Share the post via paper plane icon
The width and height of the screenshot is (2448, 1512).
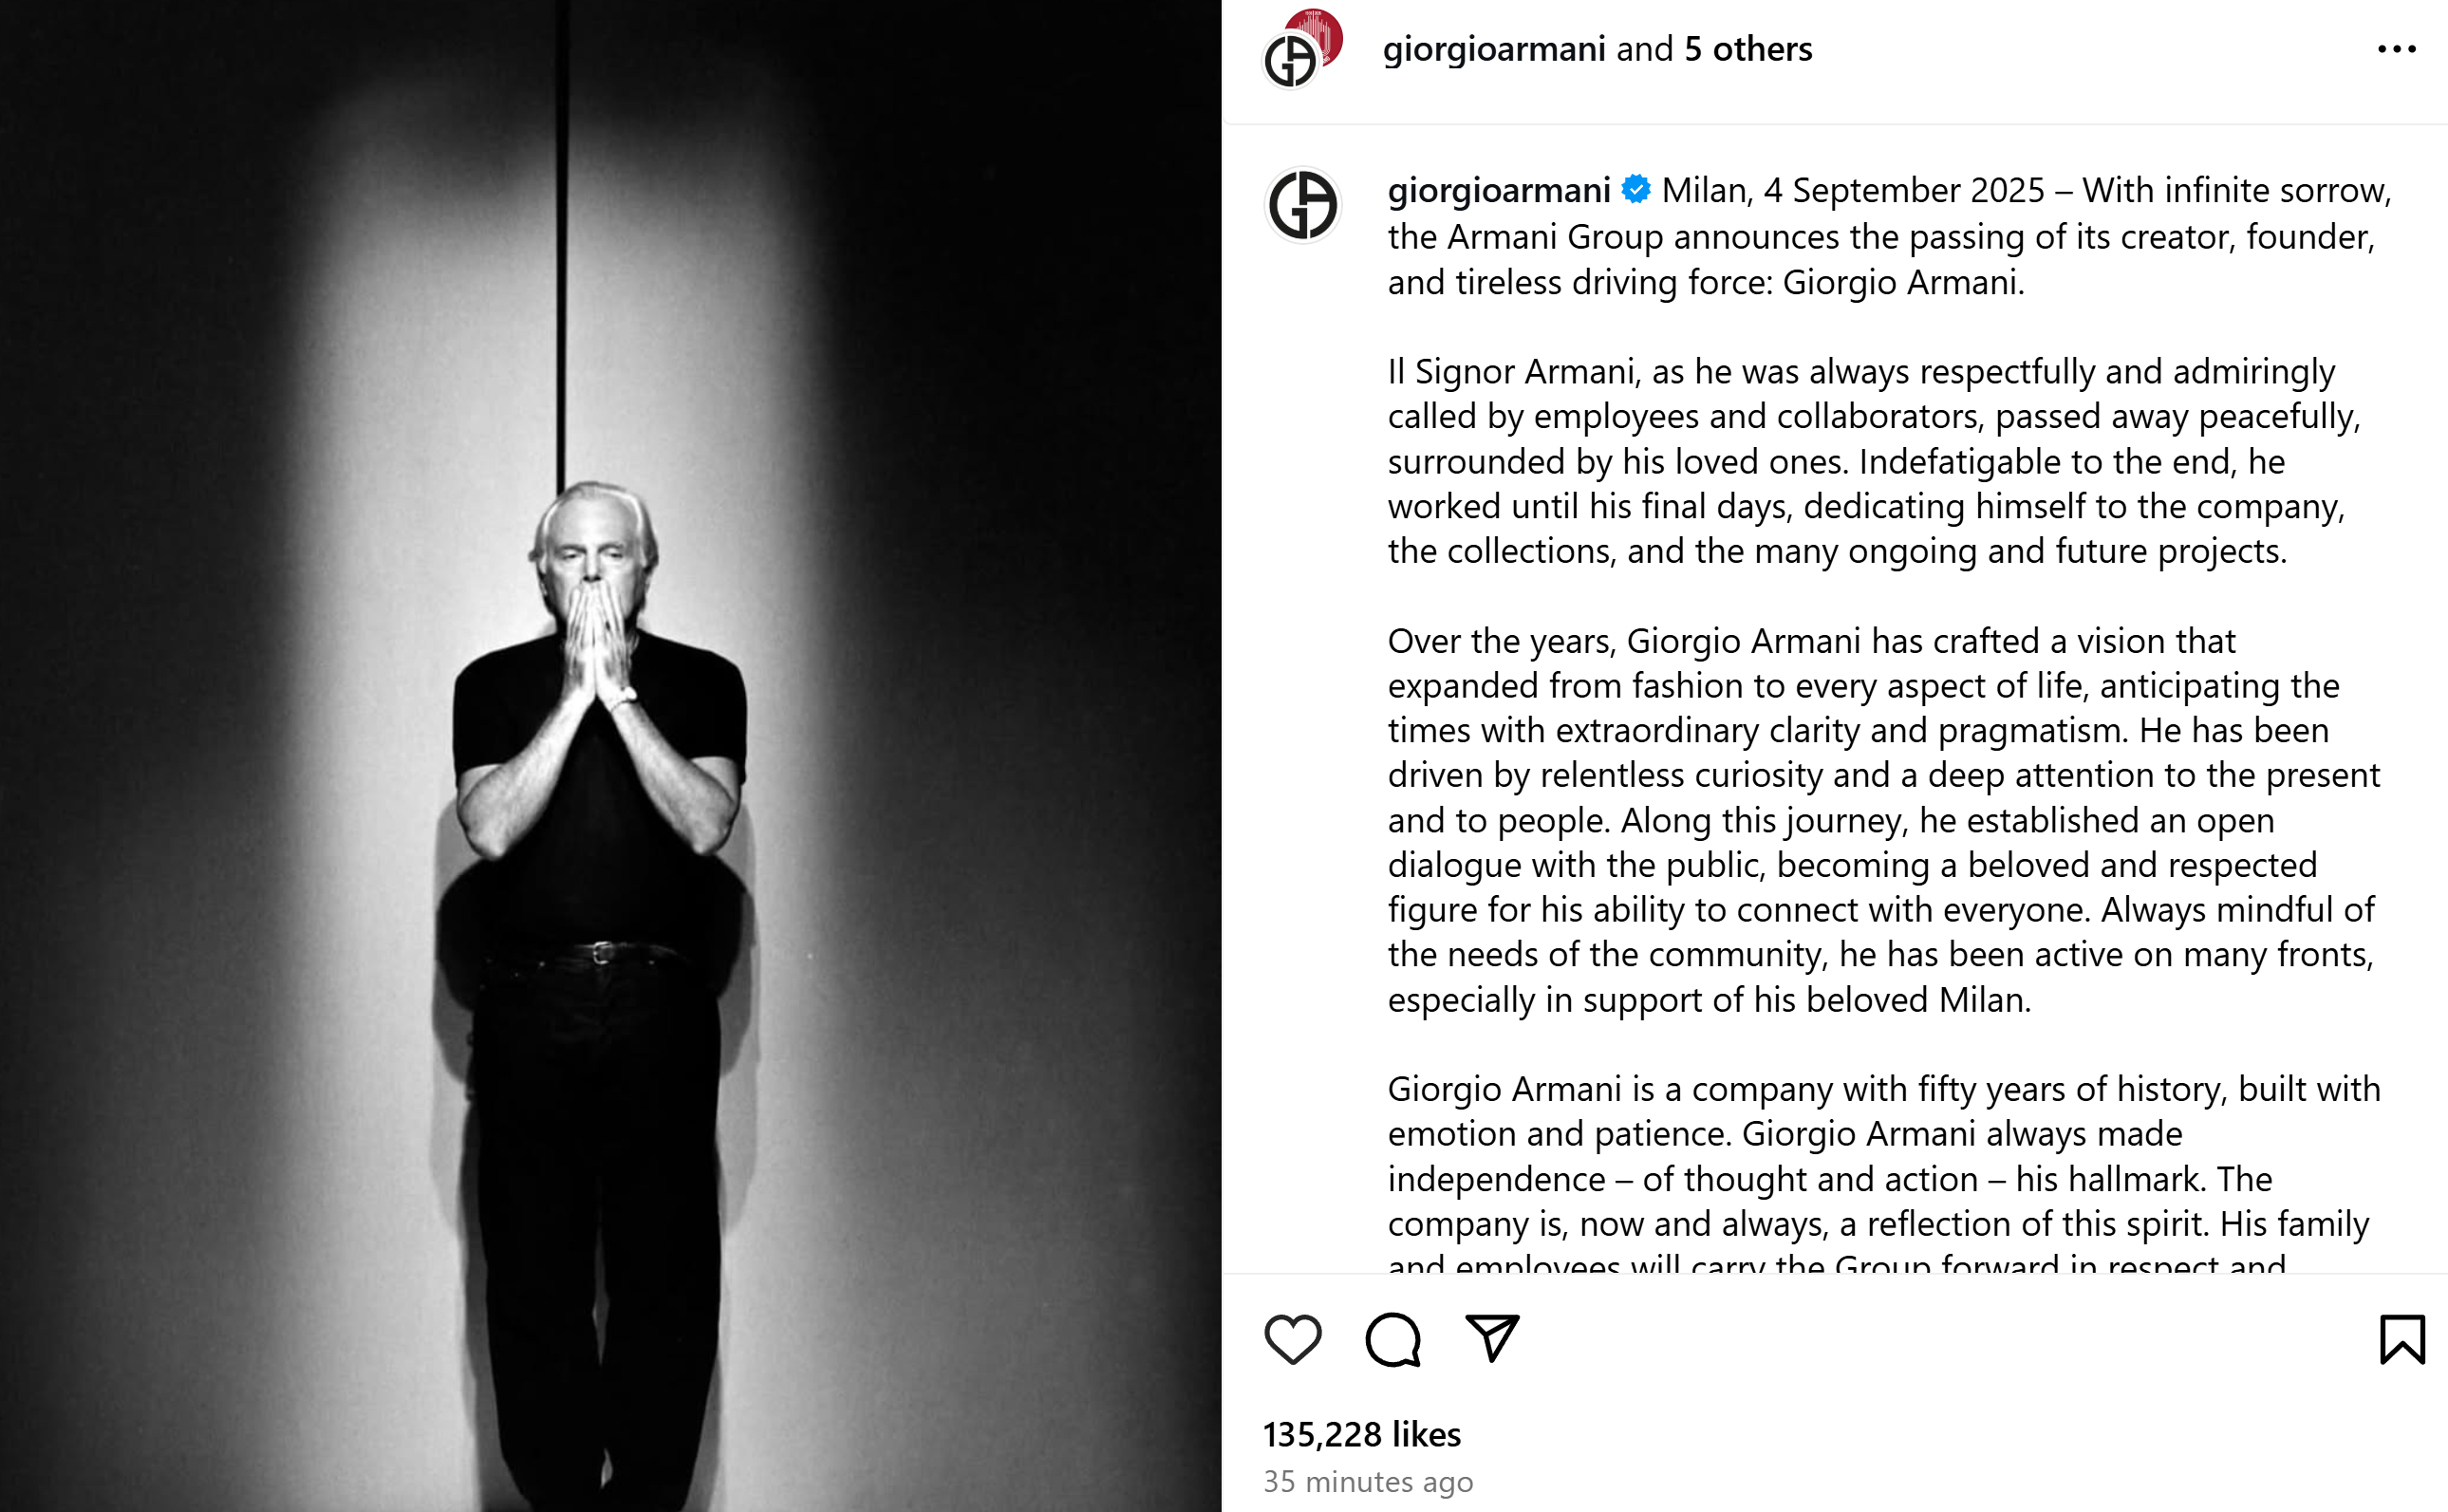[x=1492, y=1338]
